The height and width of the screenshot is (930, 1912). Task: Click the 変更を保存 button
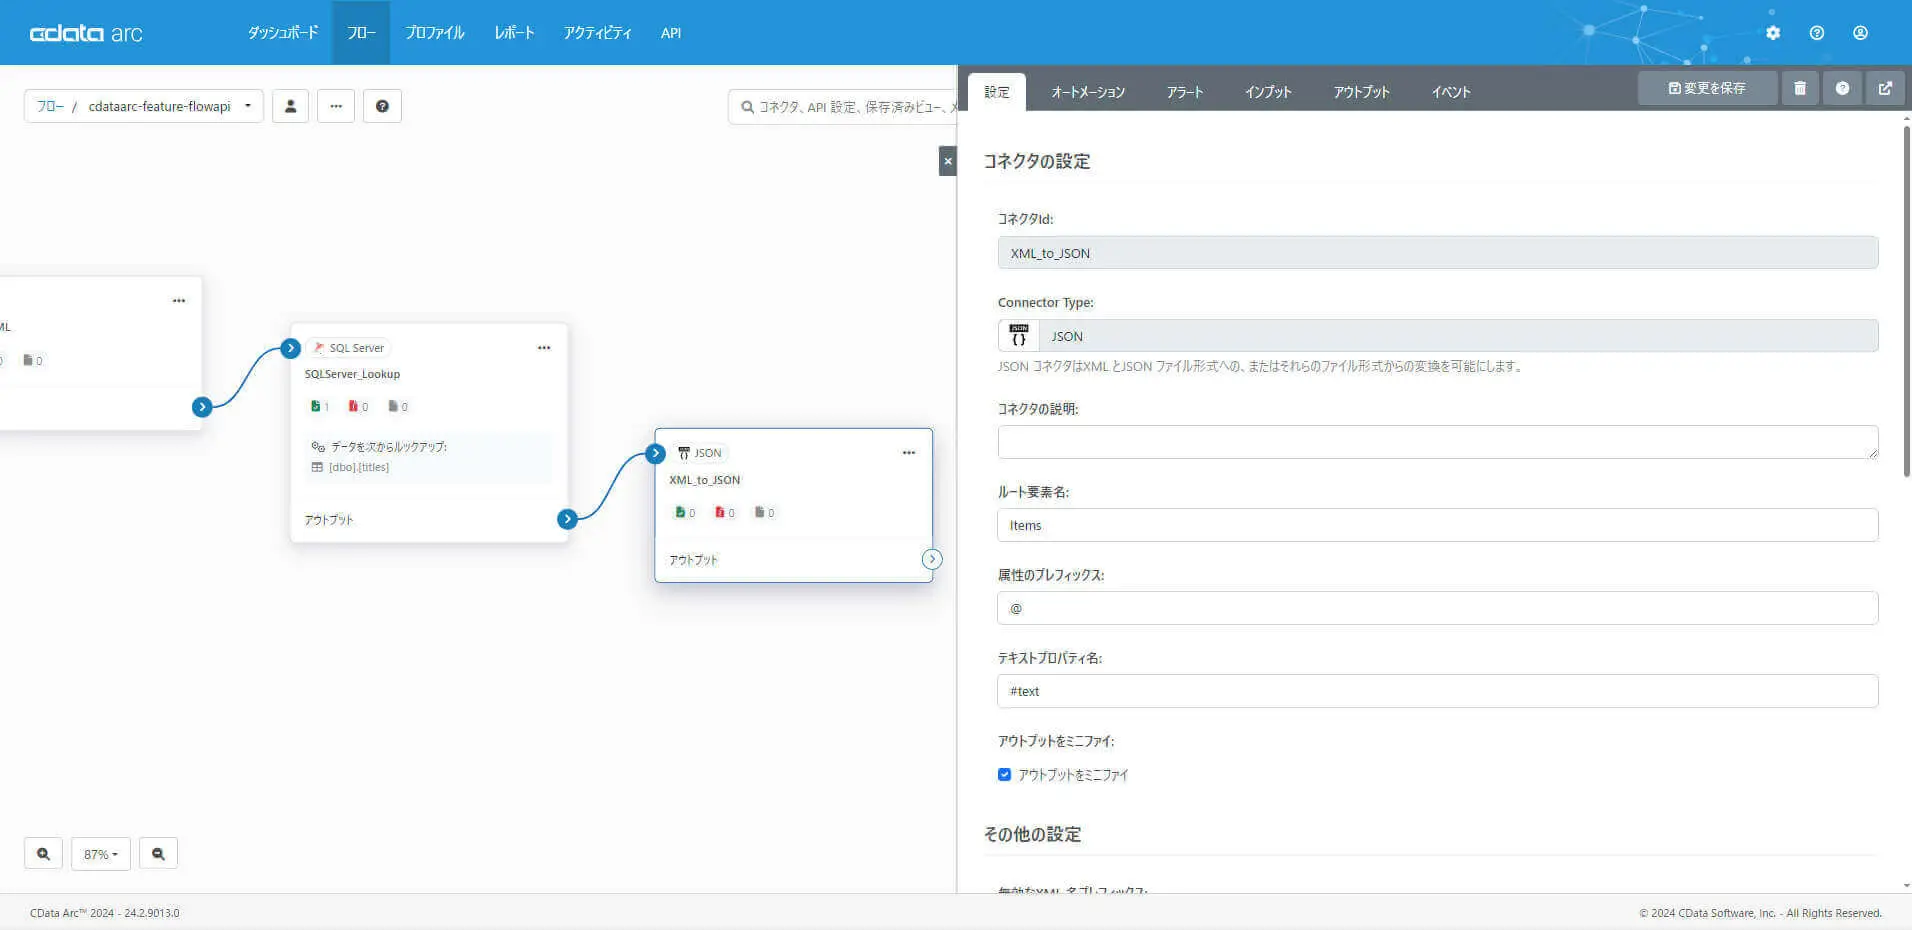click(1707, 88)
